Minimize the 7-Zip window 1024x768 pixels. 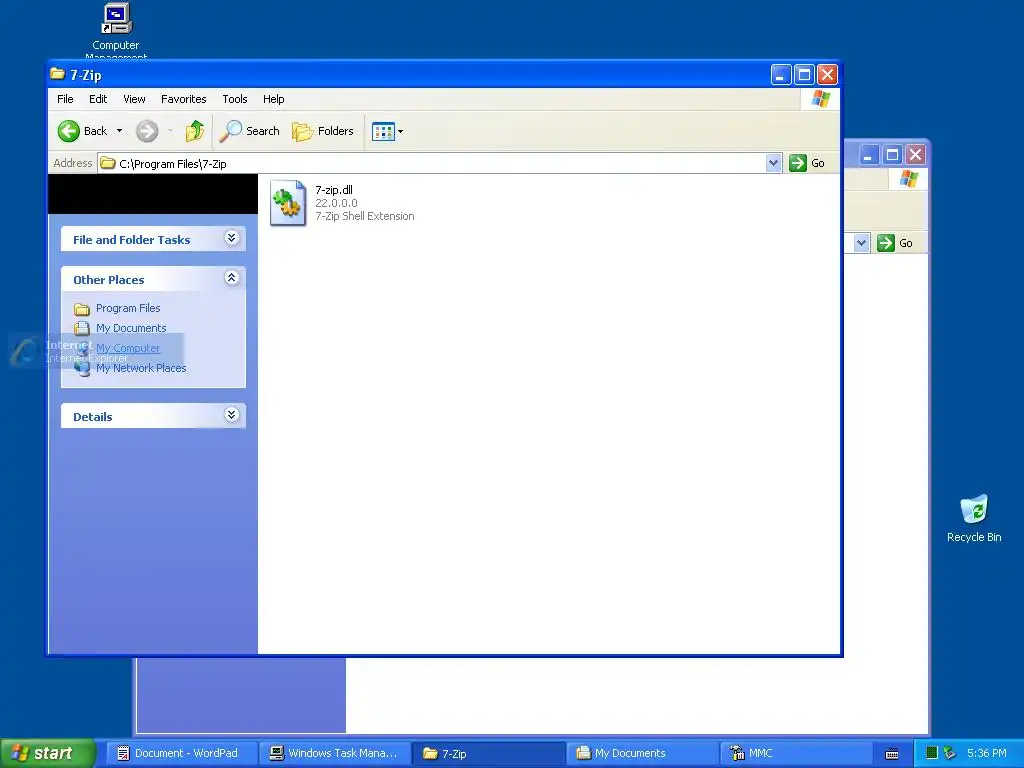point(780,74)
